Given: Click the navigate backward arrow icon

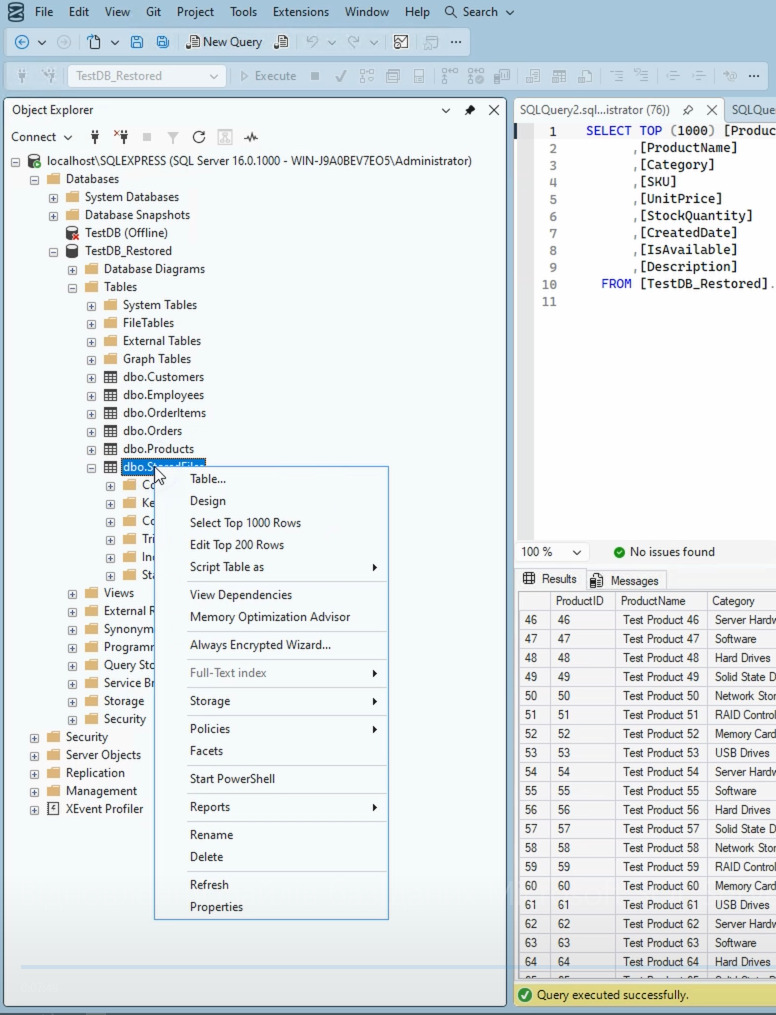Looking at the screenshot, I should (x=21, y=42).
